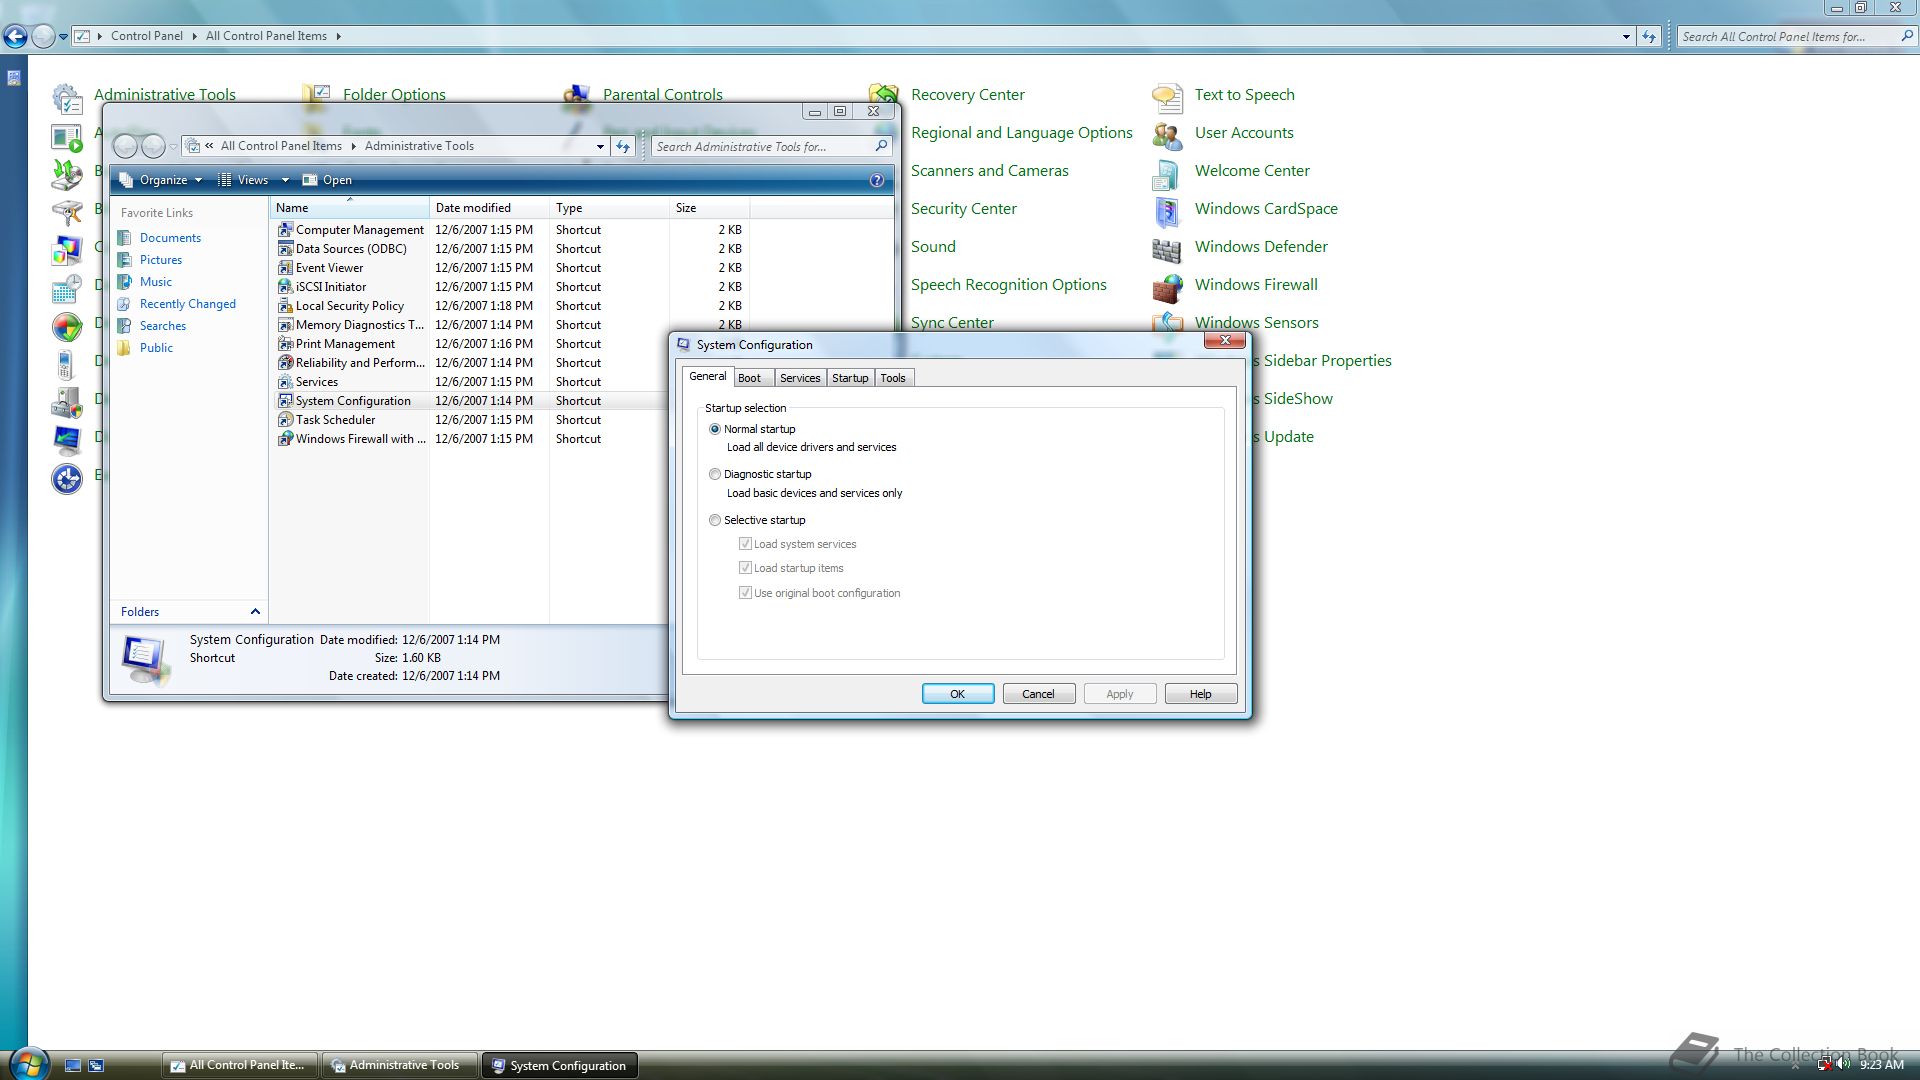Toggle the Load startup items checkbox

pos(745,568)
